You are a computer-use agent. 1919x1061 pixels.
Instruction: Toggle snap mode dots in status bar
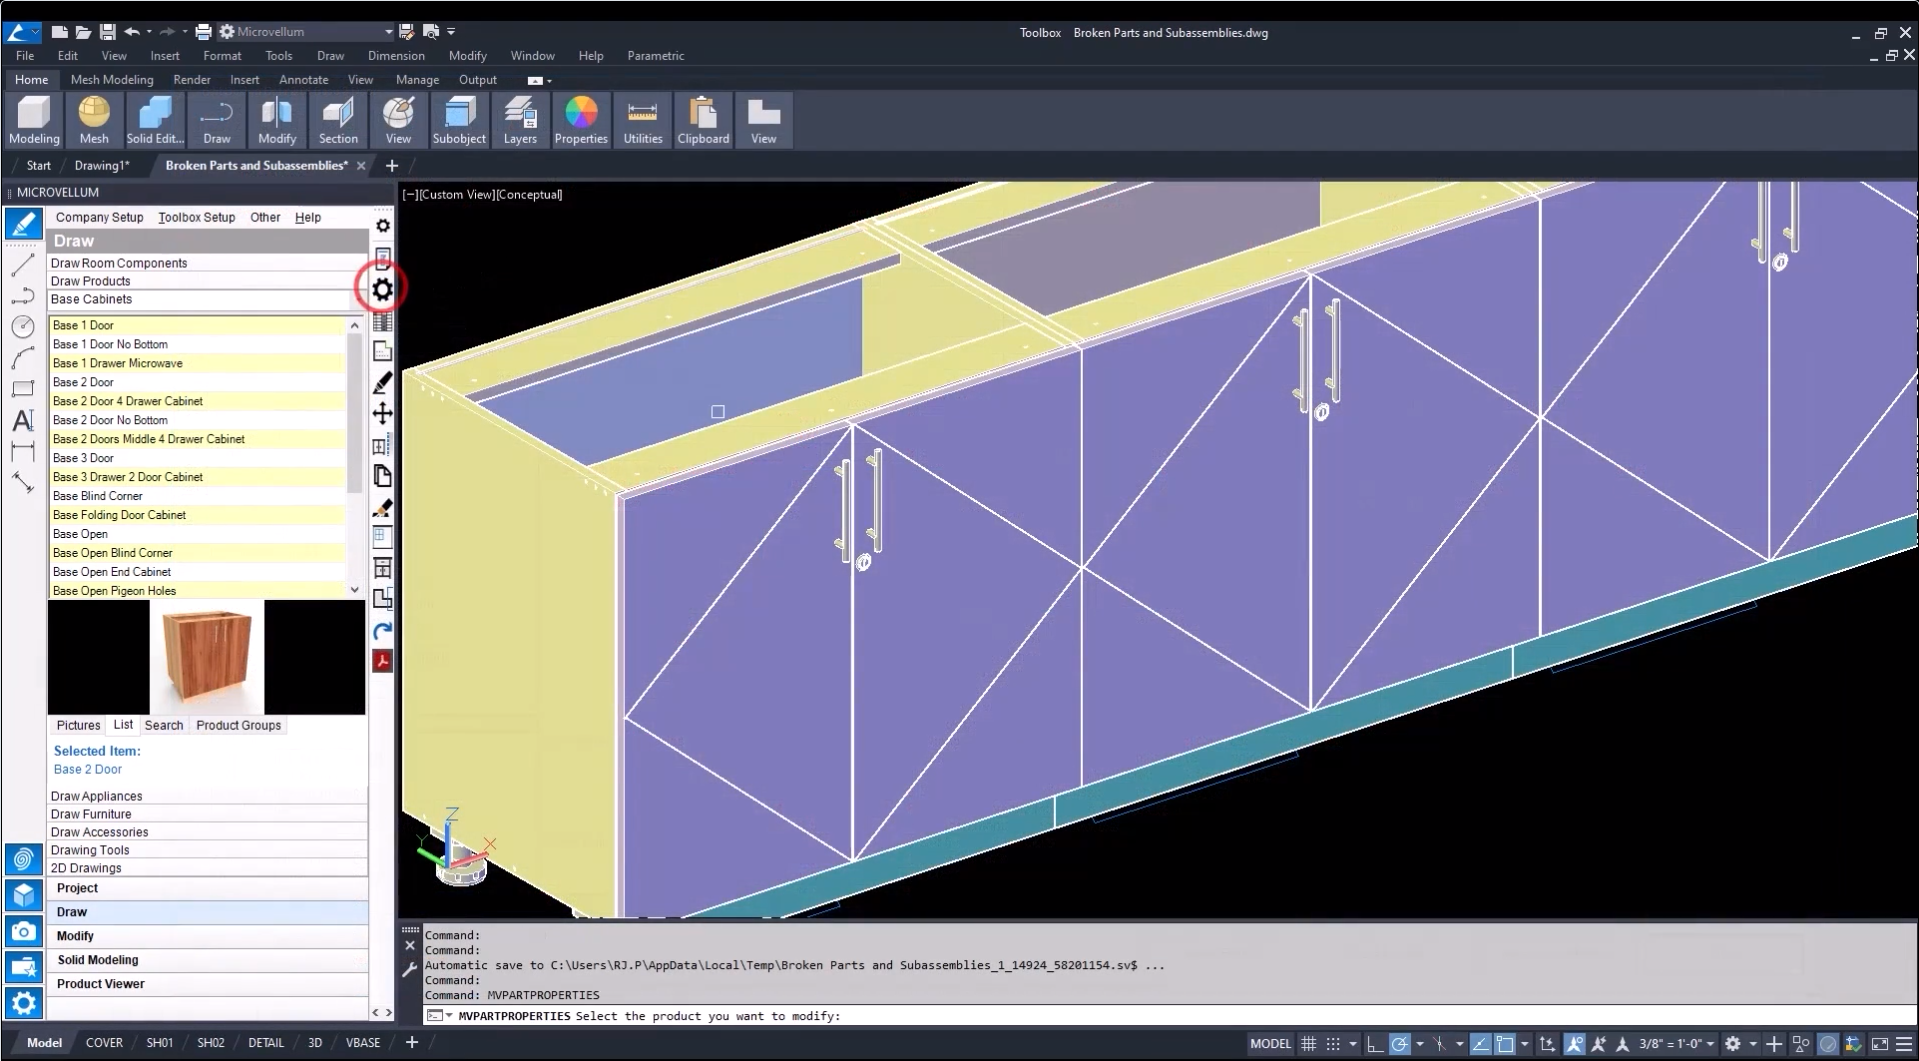click(1333, 1043)
